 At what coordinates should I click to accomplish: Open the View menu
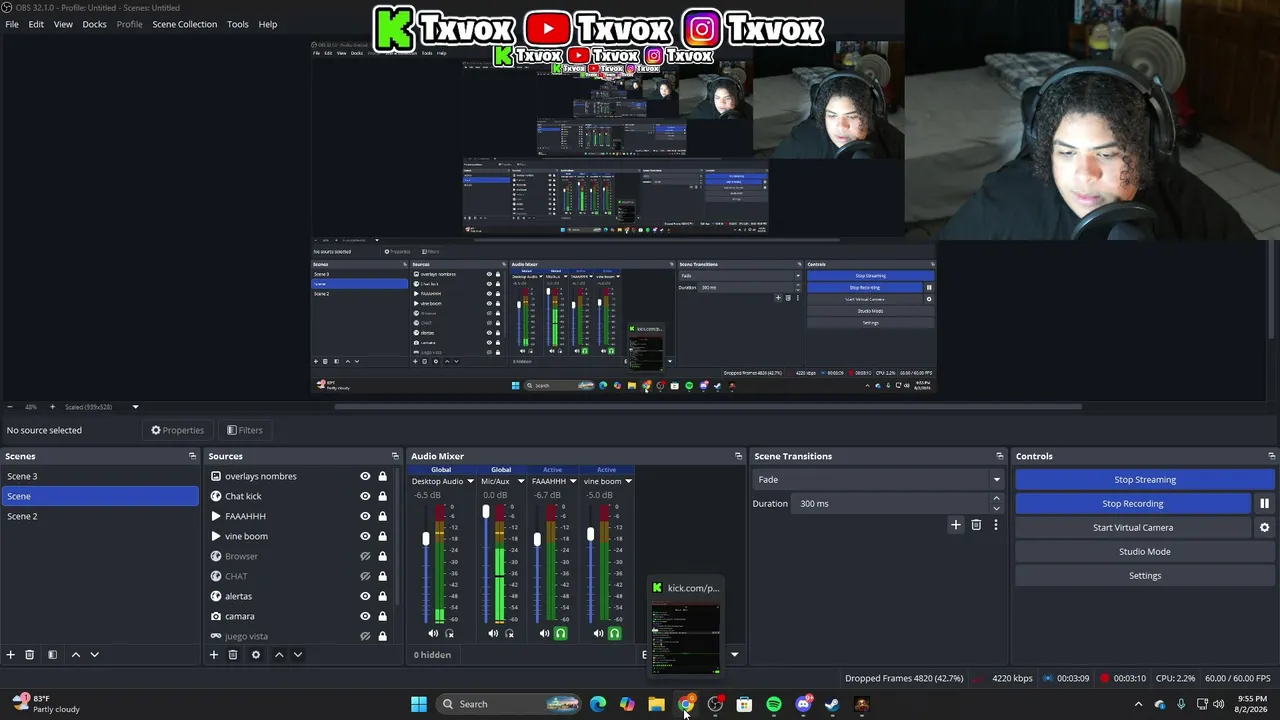63,24
